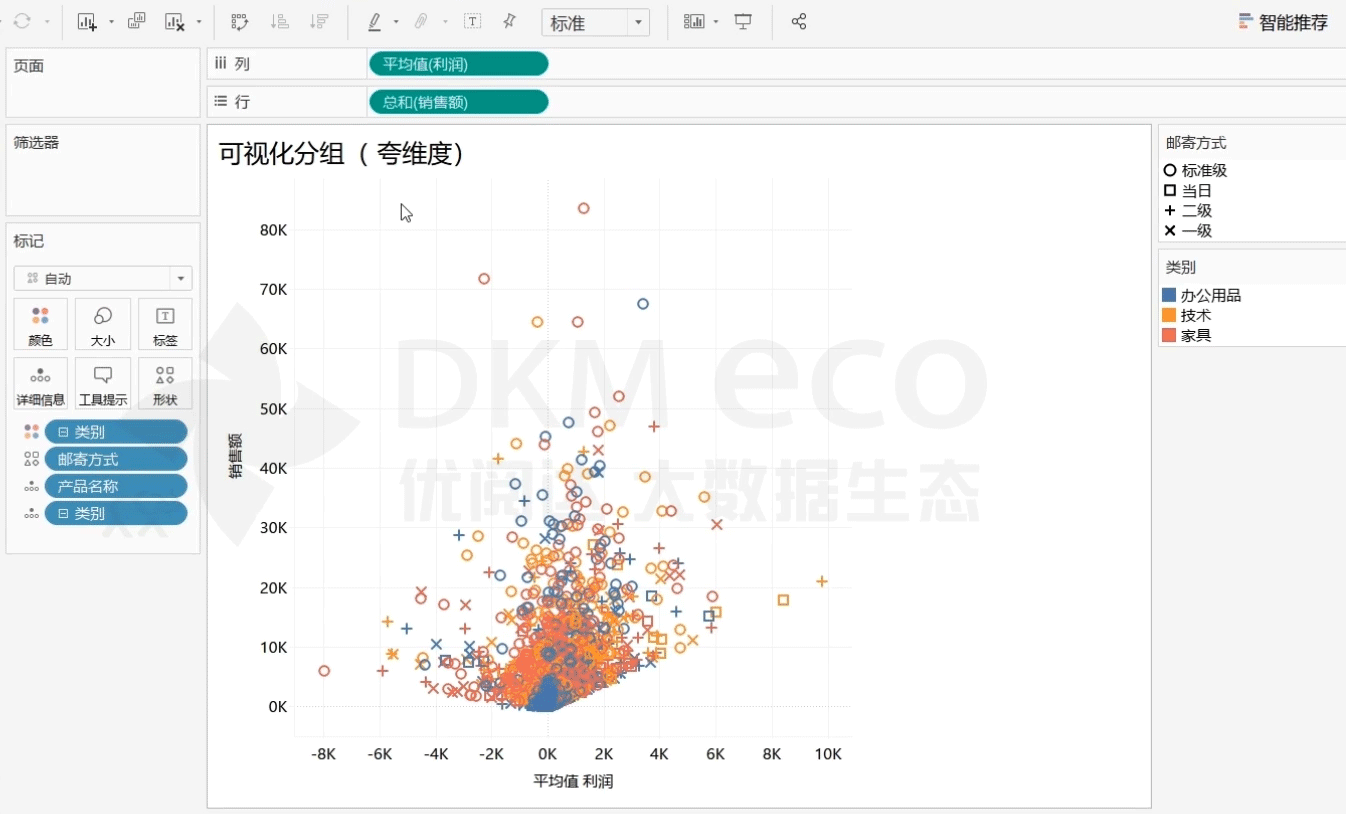Click the new worksheet icon in toolbar

[87, 22]
